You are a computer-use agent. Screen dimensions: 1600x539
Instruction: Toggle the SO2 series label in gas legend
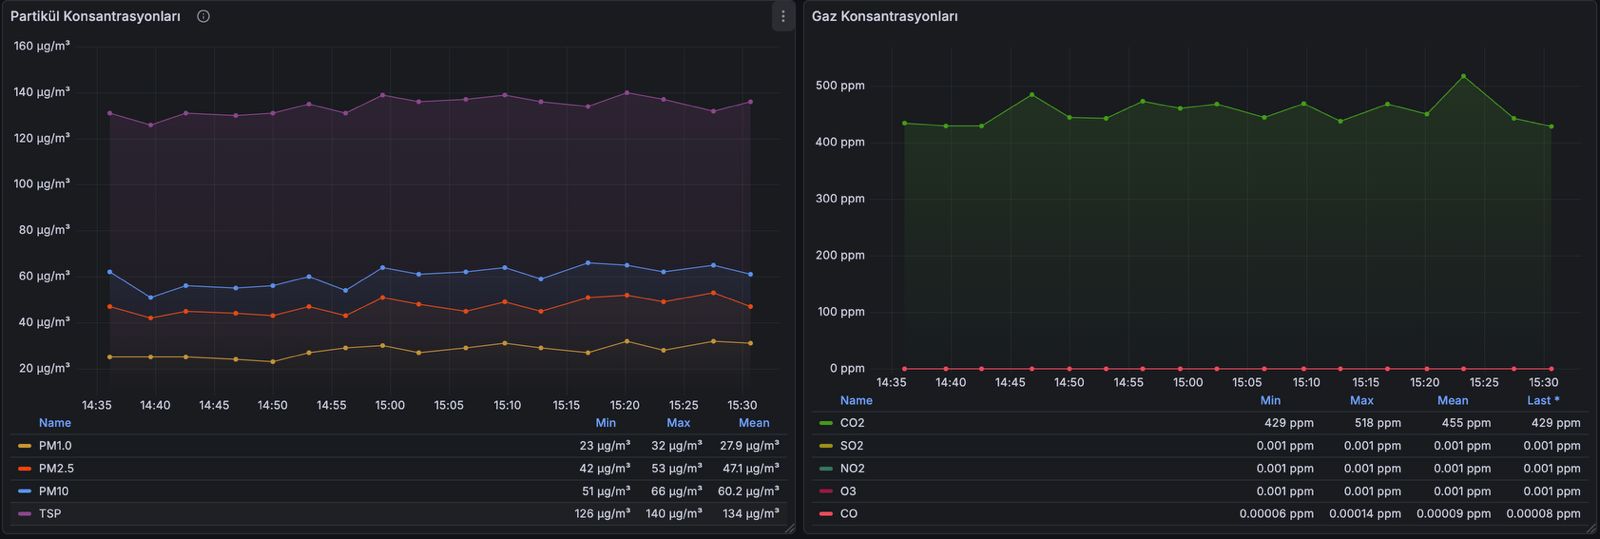pos(851,446)
